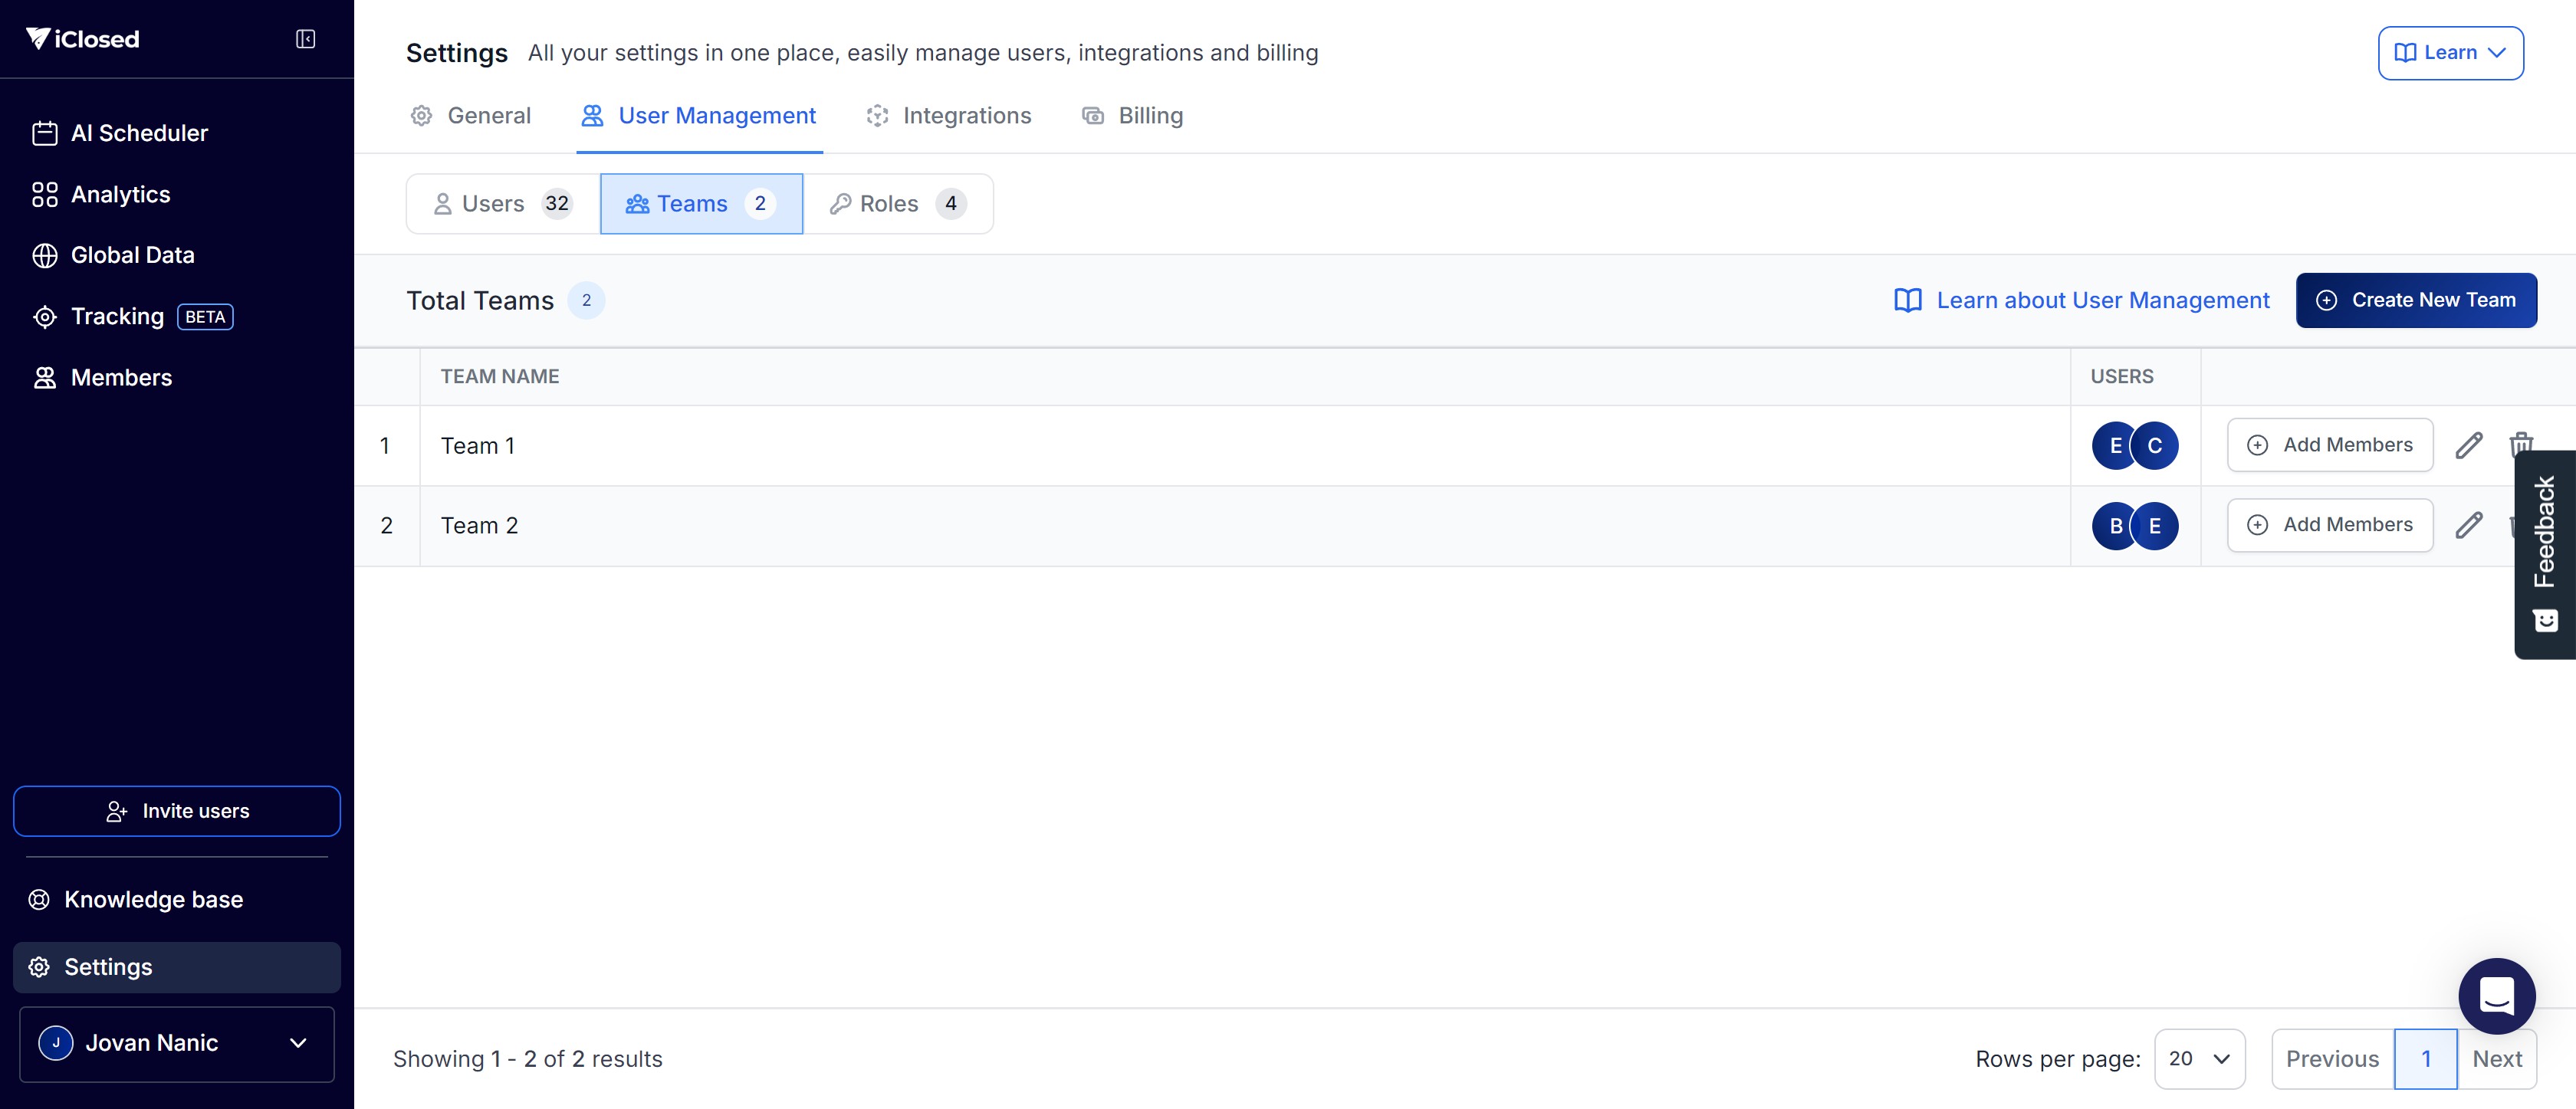2576x1109 pixels.
Task: Select the Roles sub-tab
Action: click(897, 204)
